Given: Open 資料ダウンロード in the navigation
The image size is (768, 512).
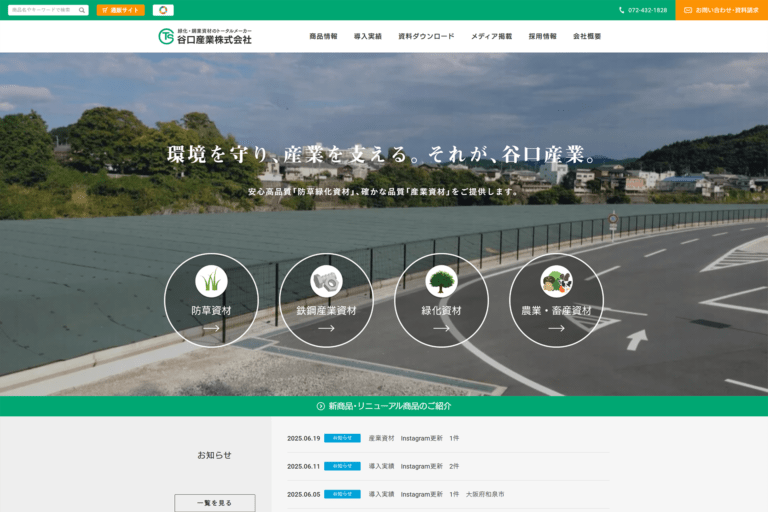Looking at the screenshot, I should point(426,36).
